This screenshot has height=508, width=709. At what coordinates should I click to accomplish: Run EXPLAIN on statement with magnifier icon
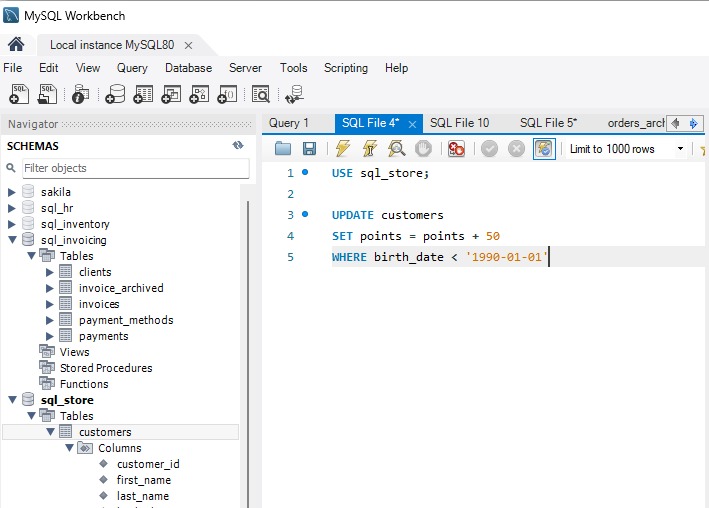pyautogui.click(x=396, y=149)
